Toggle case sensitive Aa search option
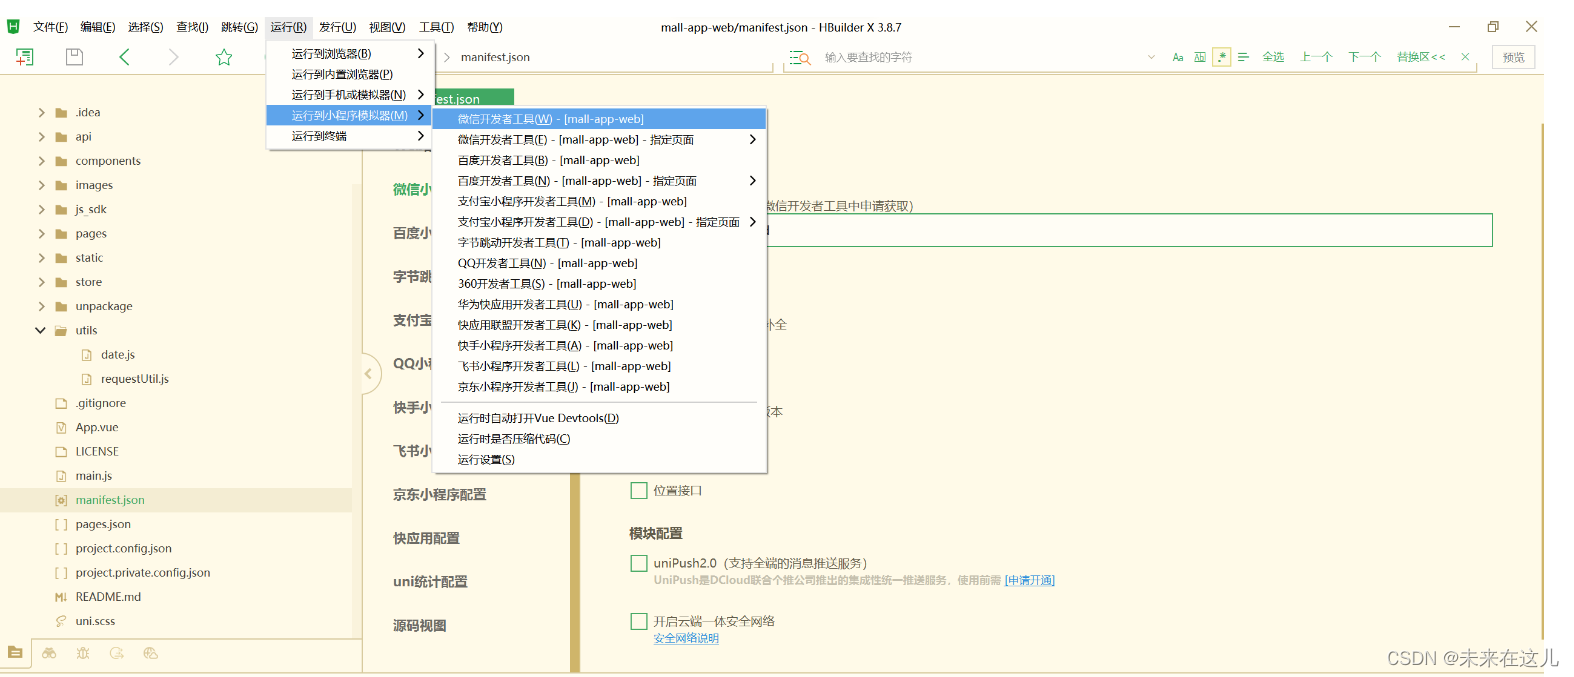Viewport: 1574px width, 677px height. click(x=1178, y=58)
